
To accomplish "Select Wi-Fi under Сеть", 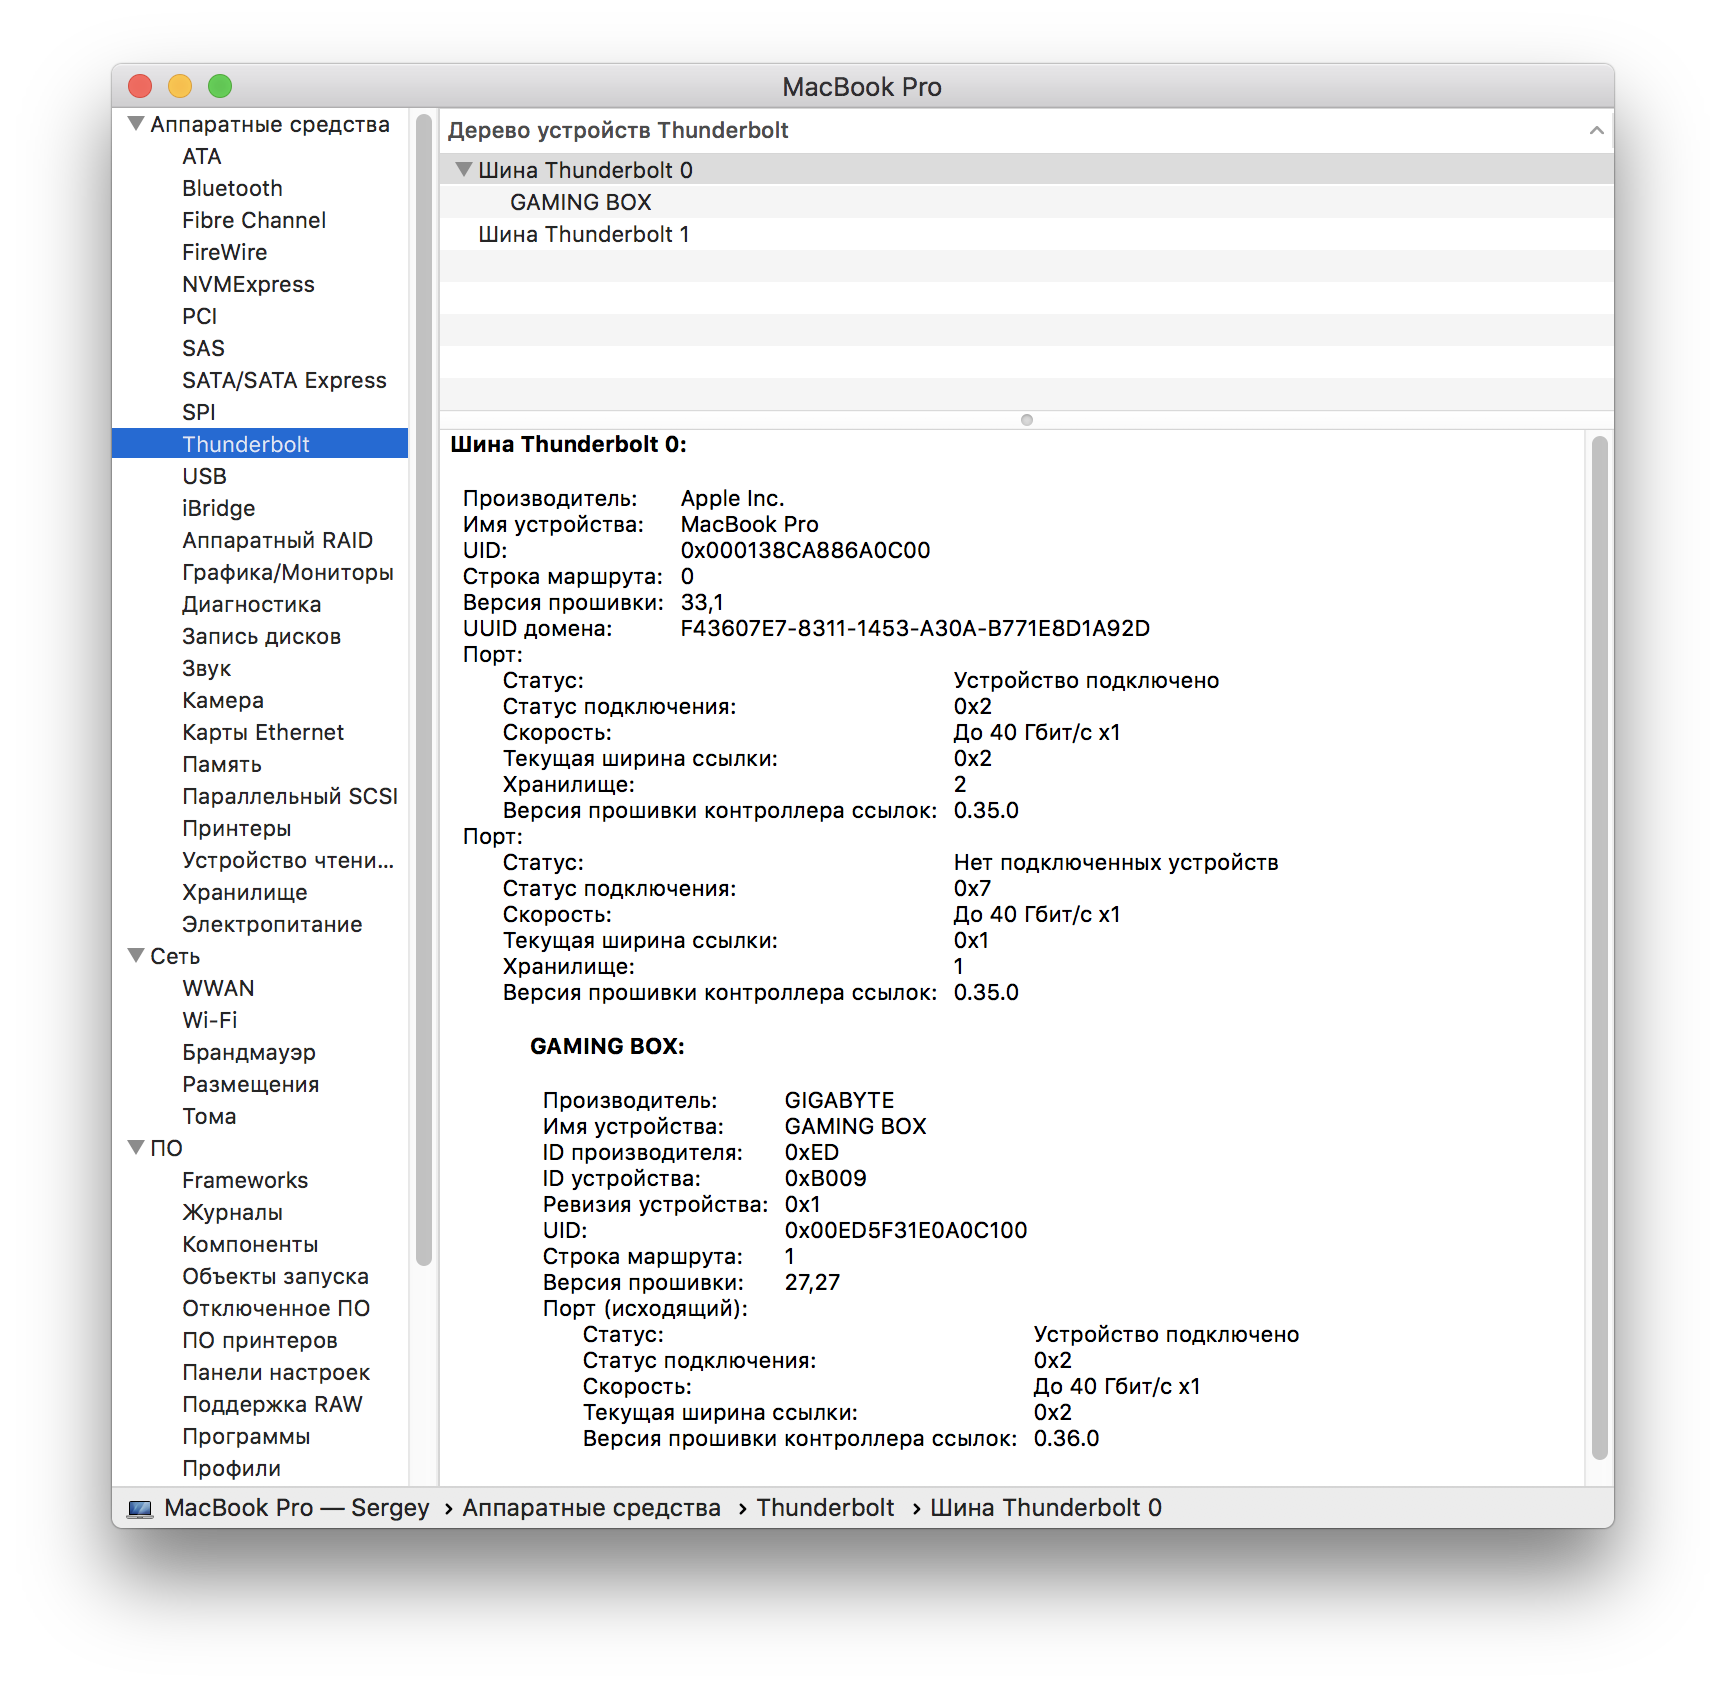I will [209, 1020].
